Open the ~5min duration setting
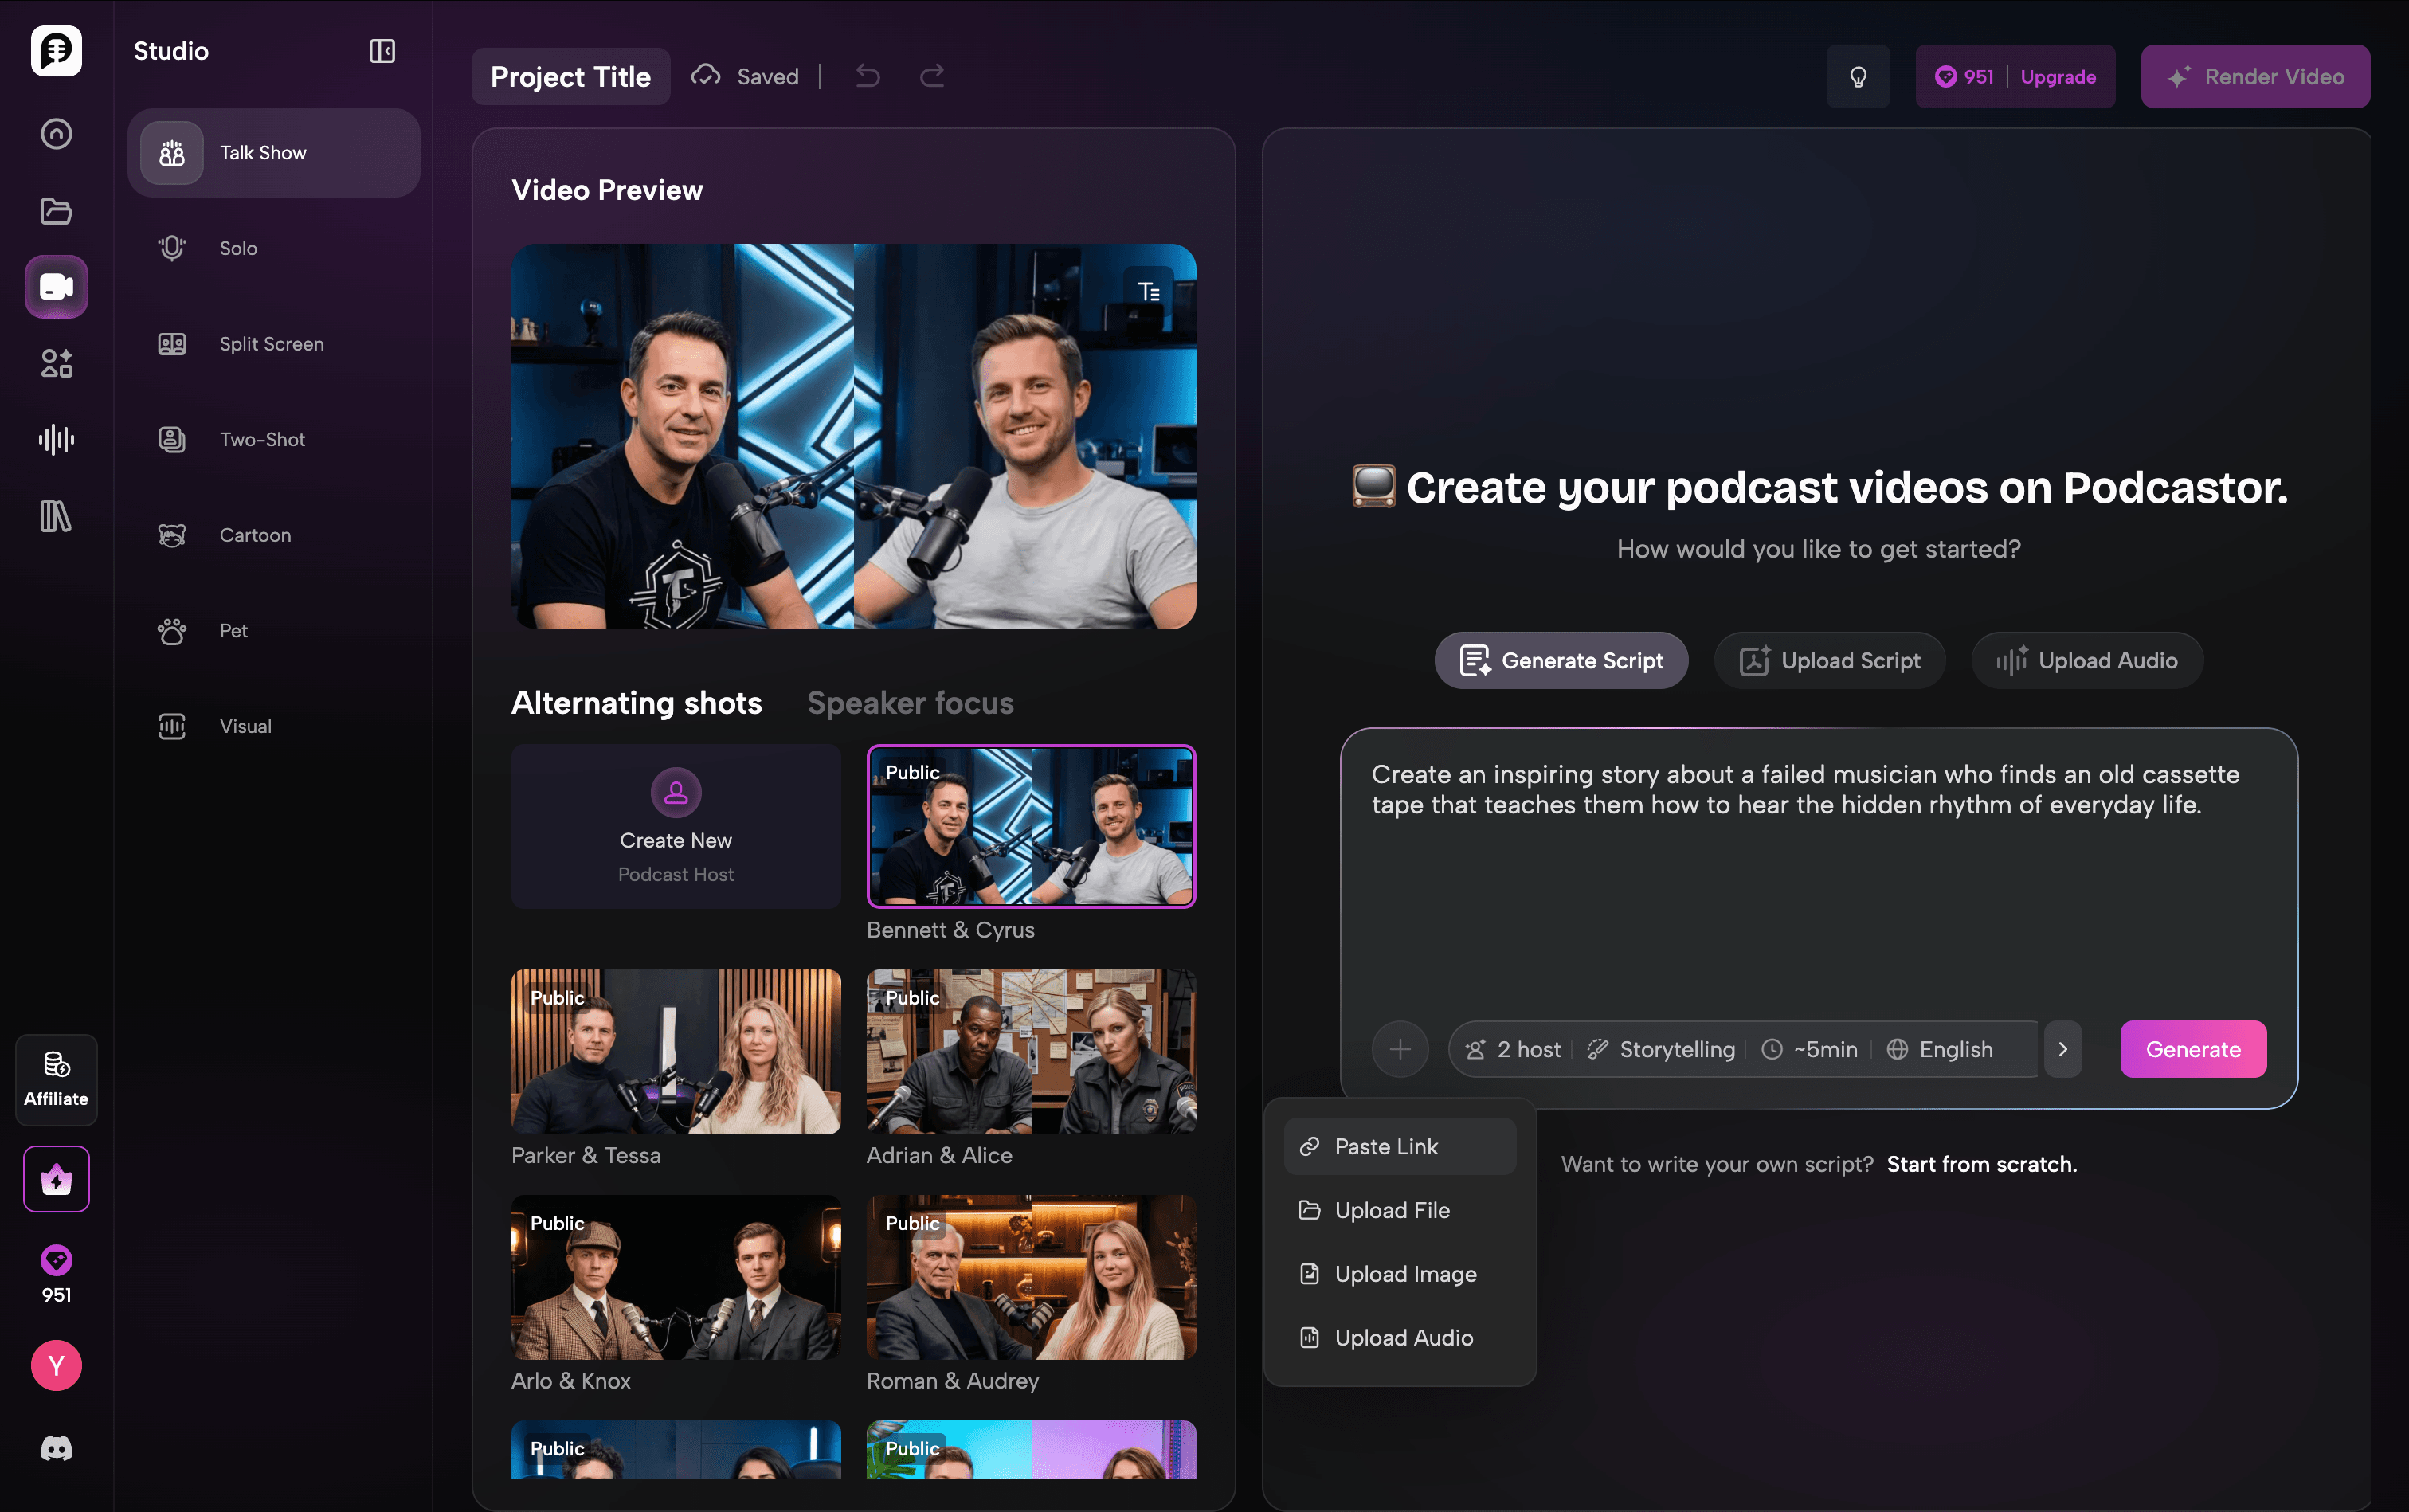This screenshot has width=2409, height=1512. point(1810,1049)
